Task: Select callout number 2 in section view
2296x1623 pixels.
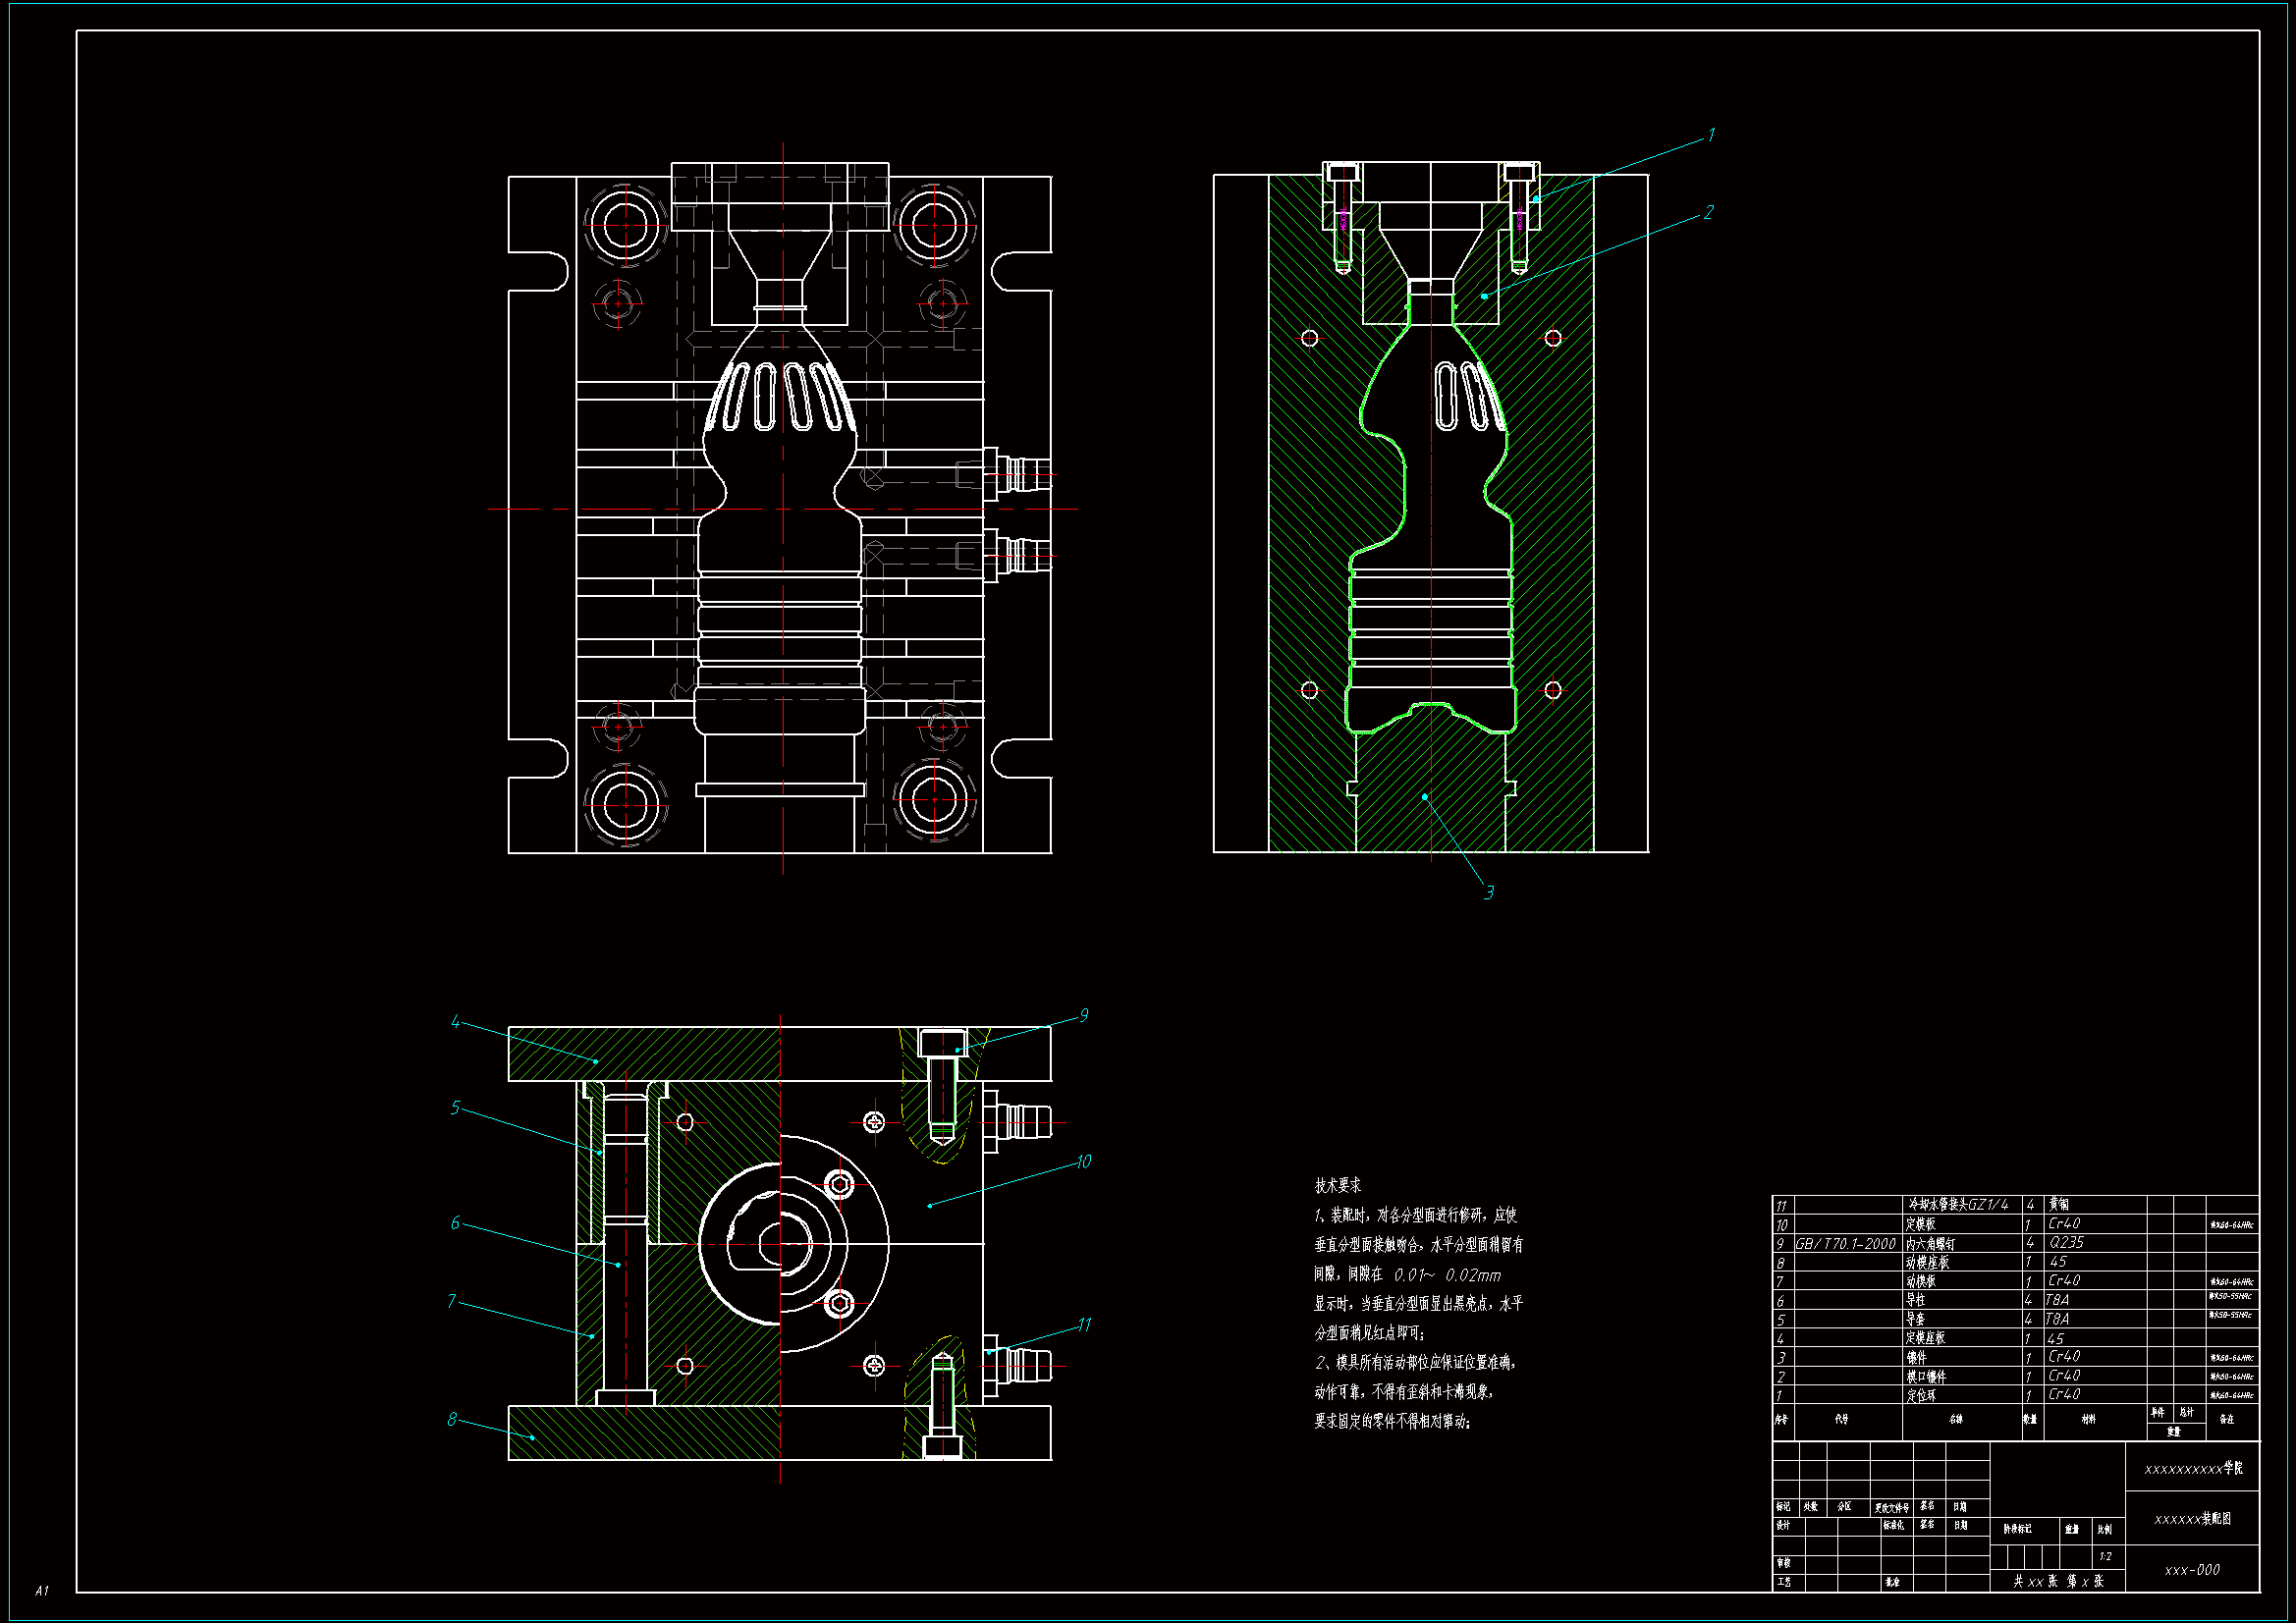Action: pos(1708,212)
